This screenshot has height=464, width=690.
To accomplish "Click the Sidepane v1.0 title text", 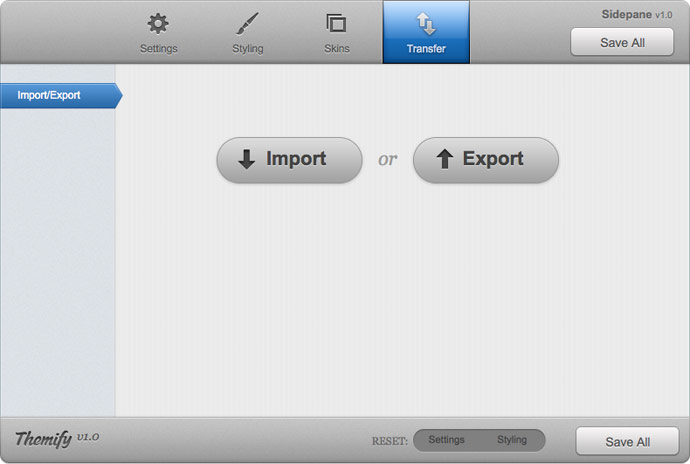I will 637,15.
